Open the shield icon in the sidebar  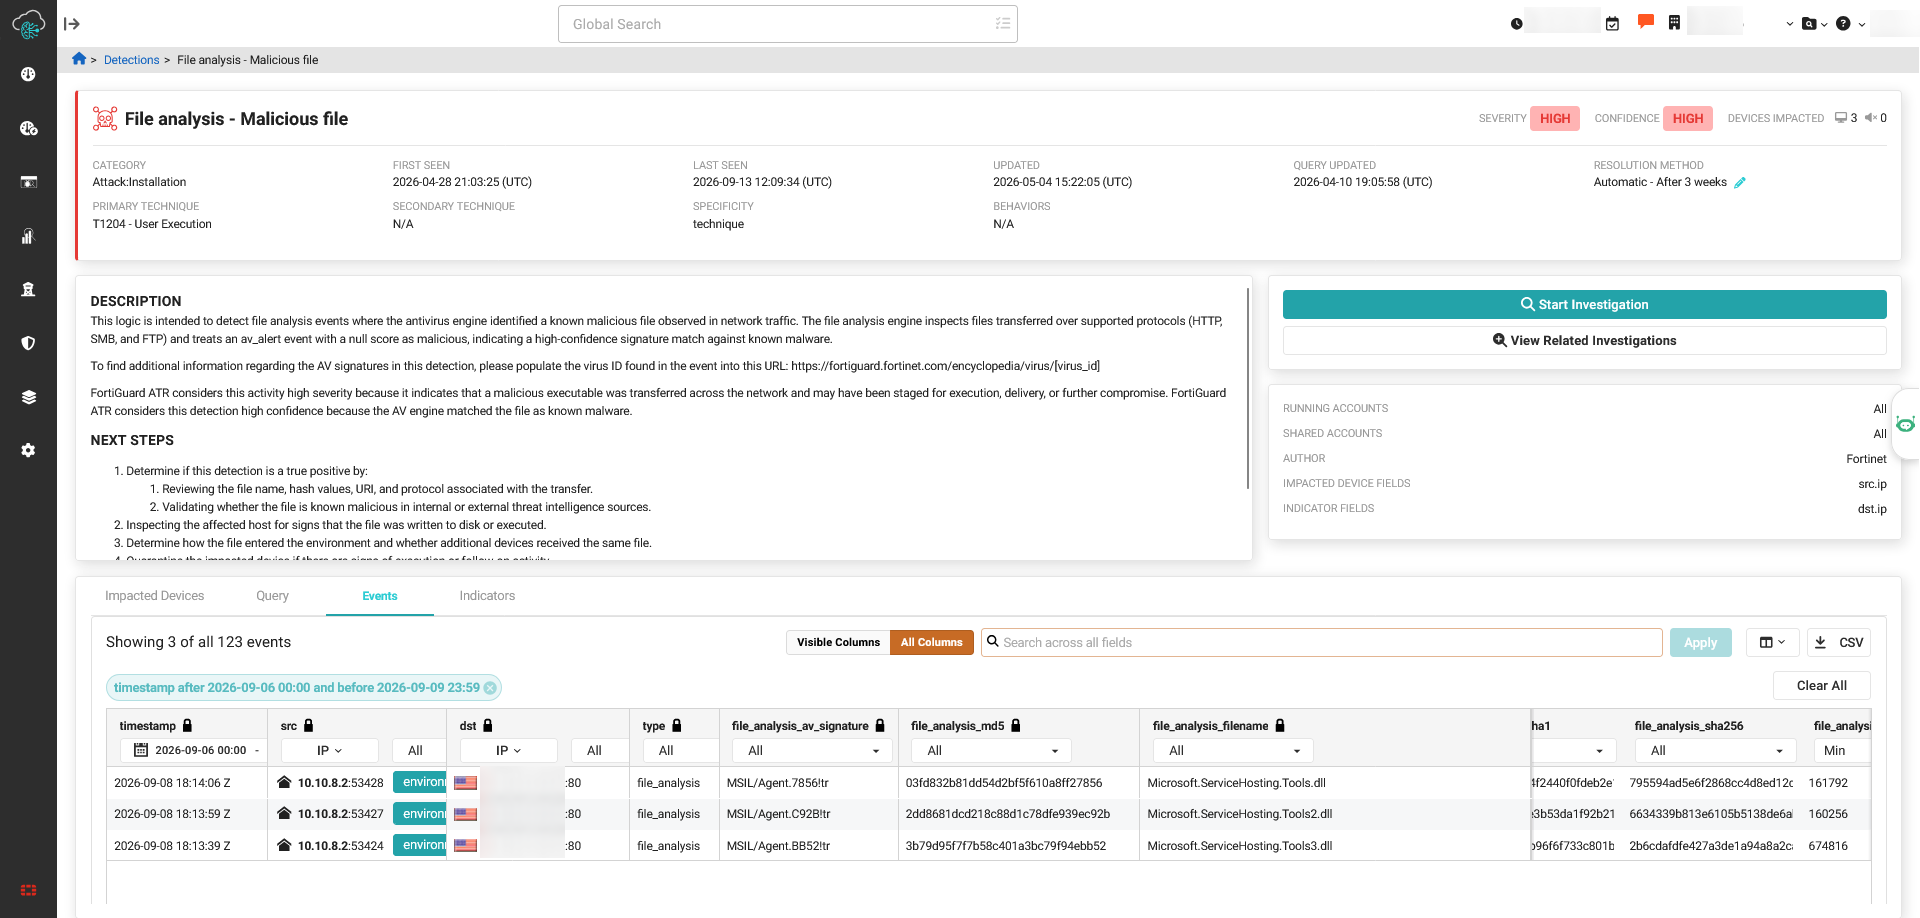click(28, 343)
